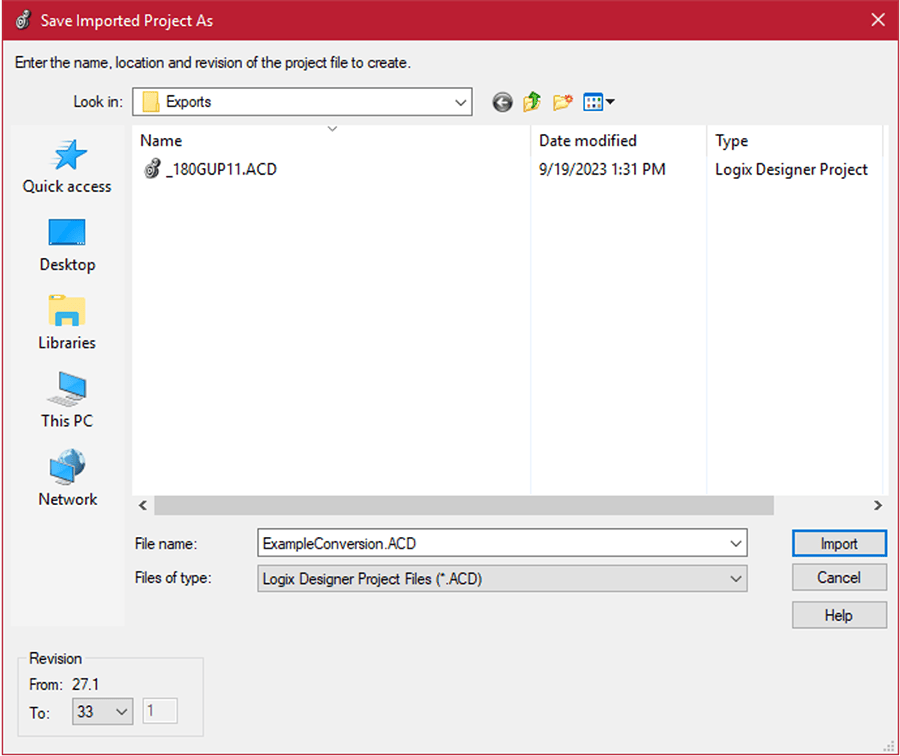Open Desktop location in sidebar
900x756 pixels.
[x=67, y=245]
